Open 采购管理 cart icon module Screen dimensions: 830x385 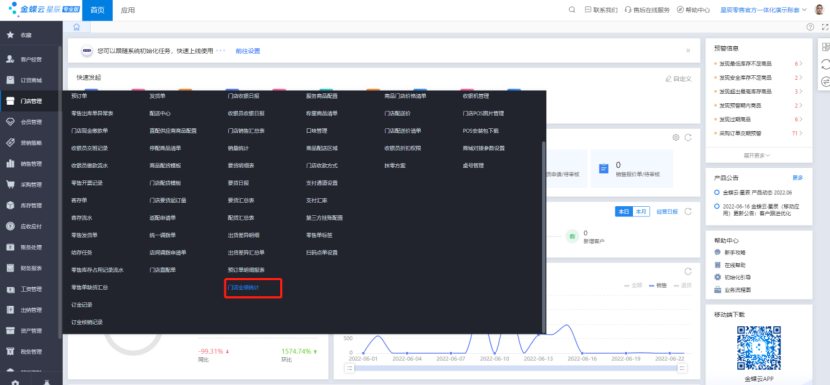pyautogui.click(x=10, y=185)
